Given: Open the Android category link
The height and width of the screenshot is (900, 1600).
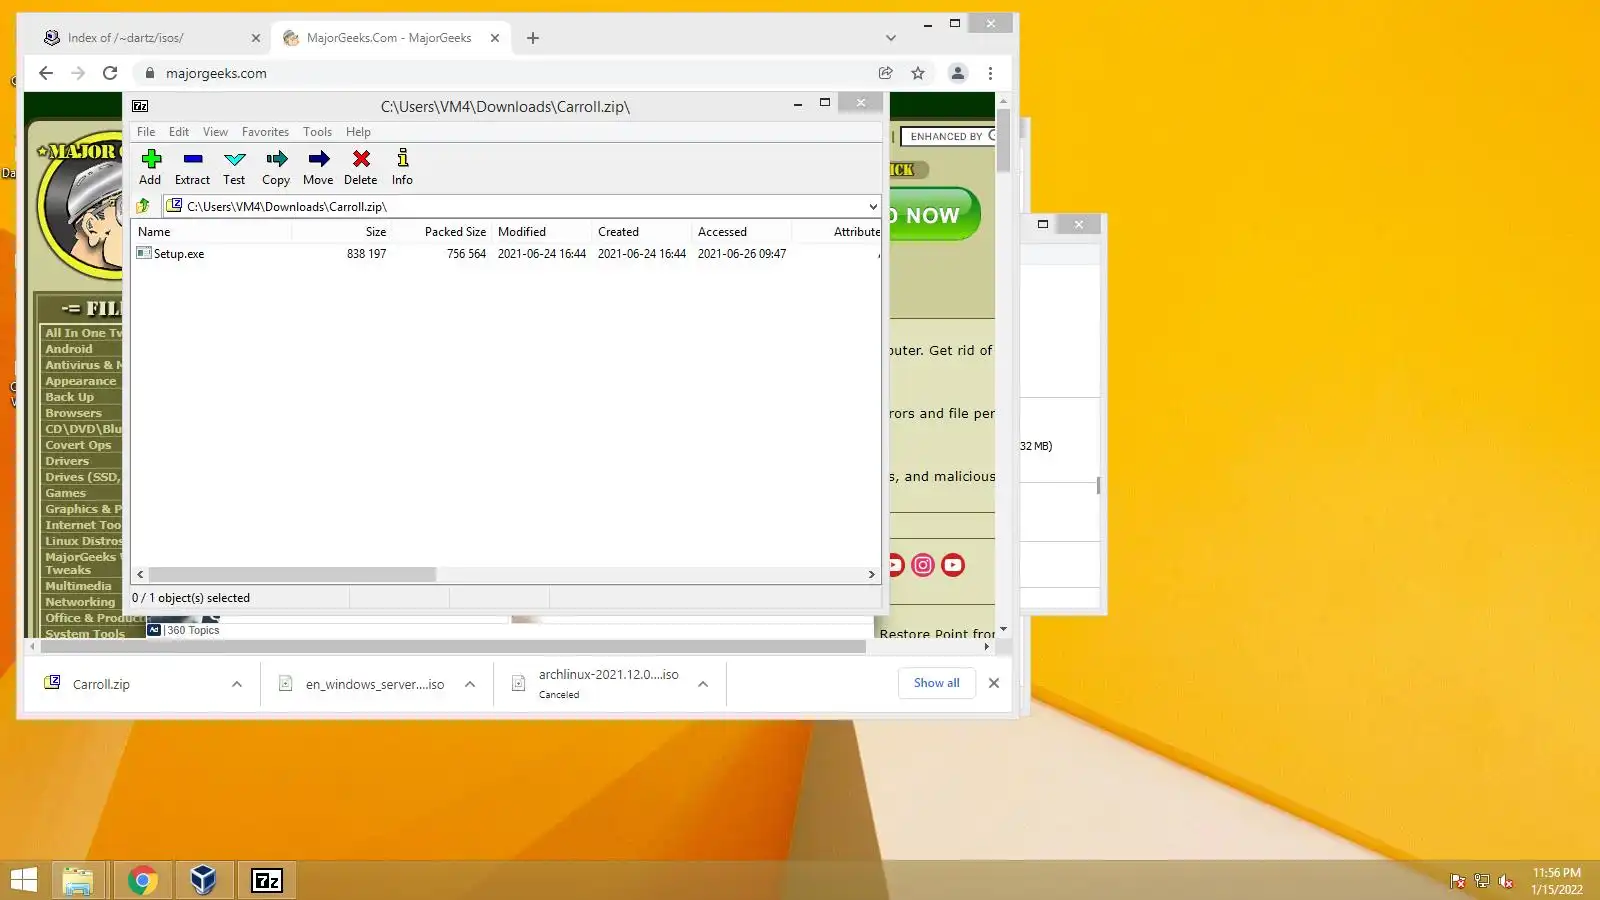Looking at the screenshot, I should [68, 349].
